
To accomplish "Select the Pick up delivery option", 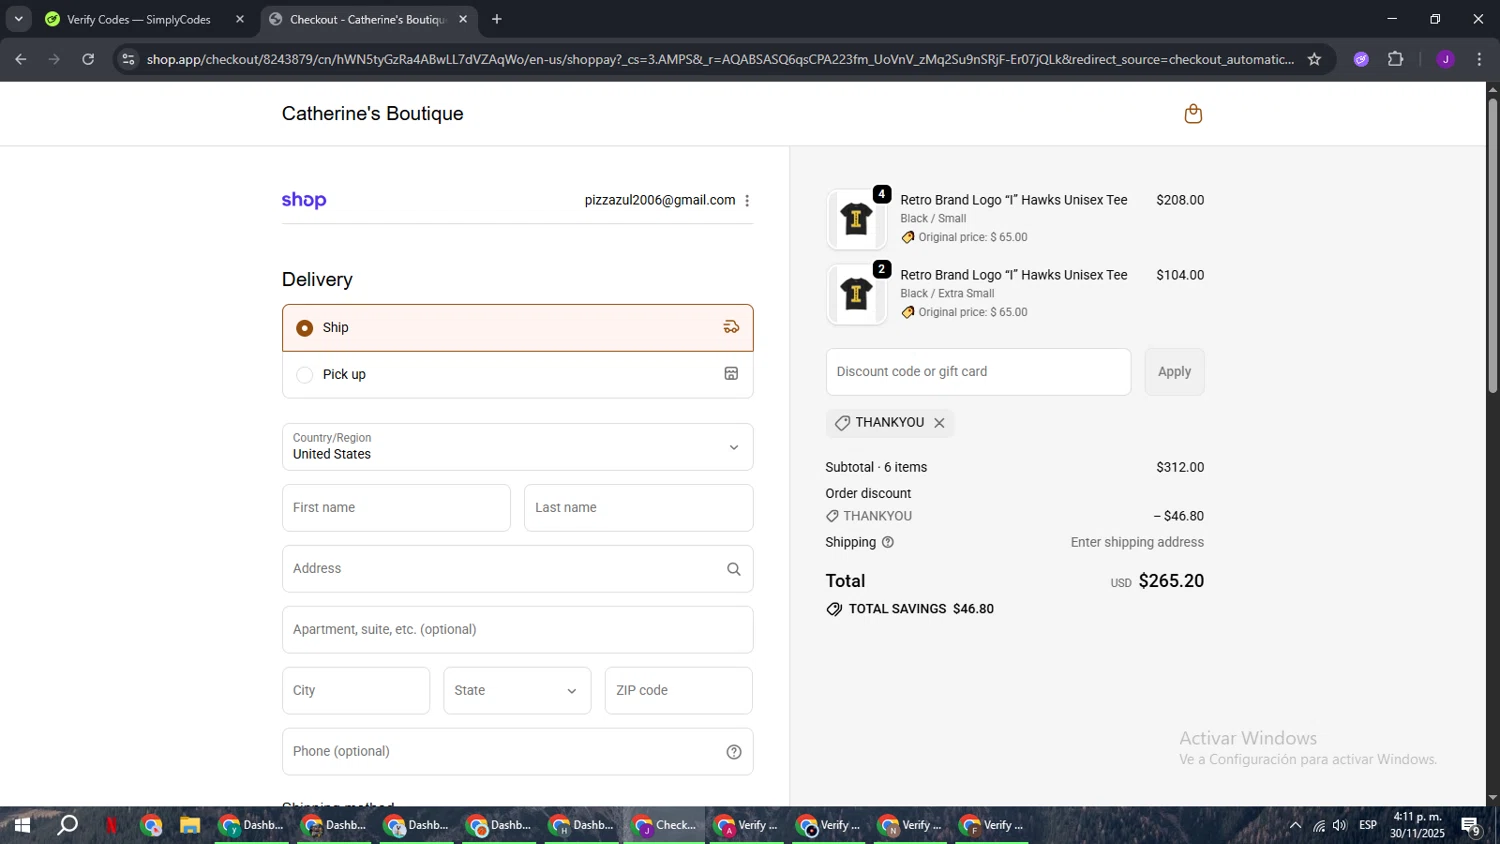I will (517, 375).
